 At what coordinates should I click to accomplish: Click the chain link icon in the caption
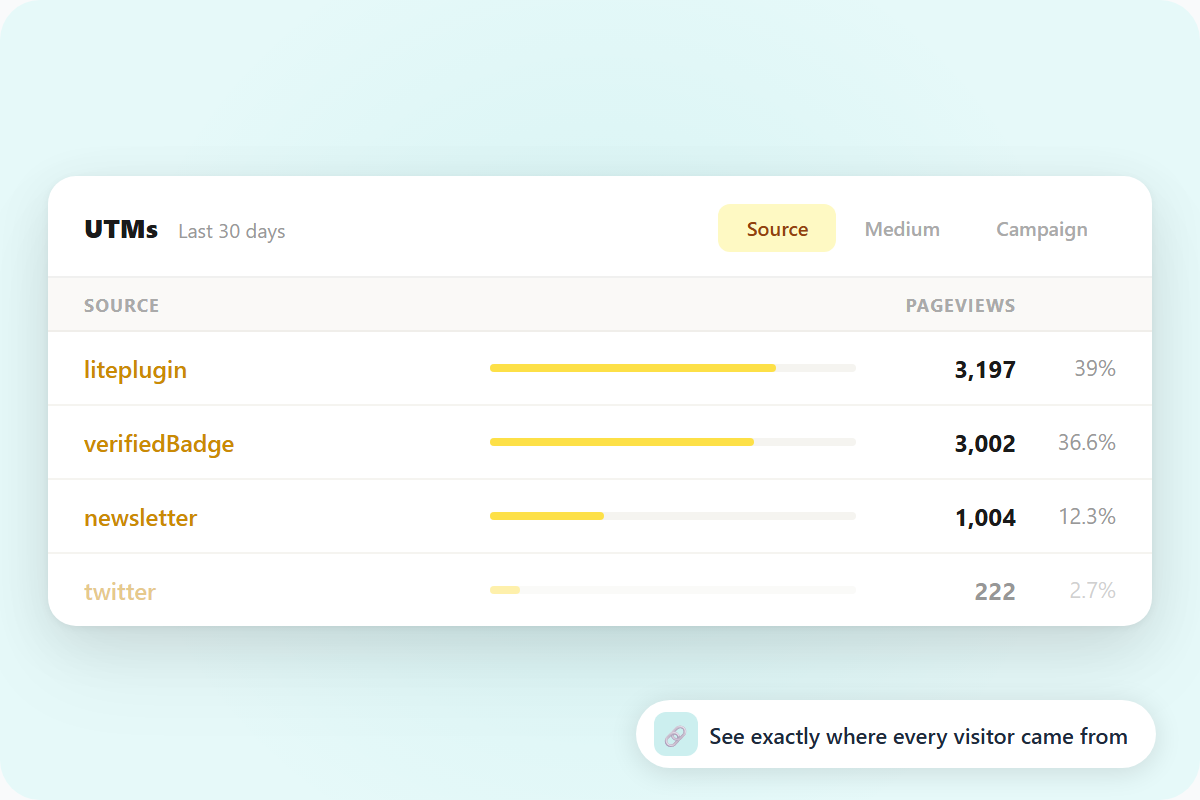[675, 734]
